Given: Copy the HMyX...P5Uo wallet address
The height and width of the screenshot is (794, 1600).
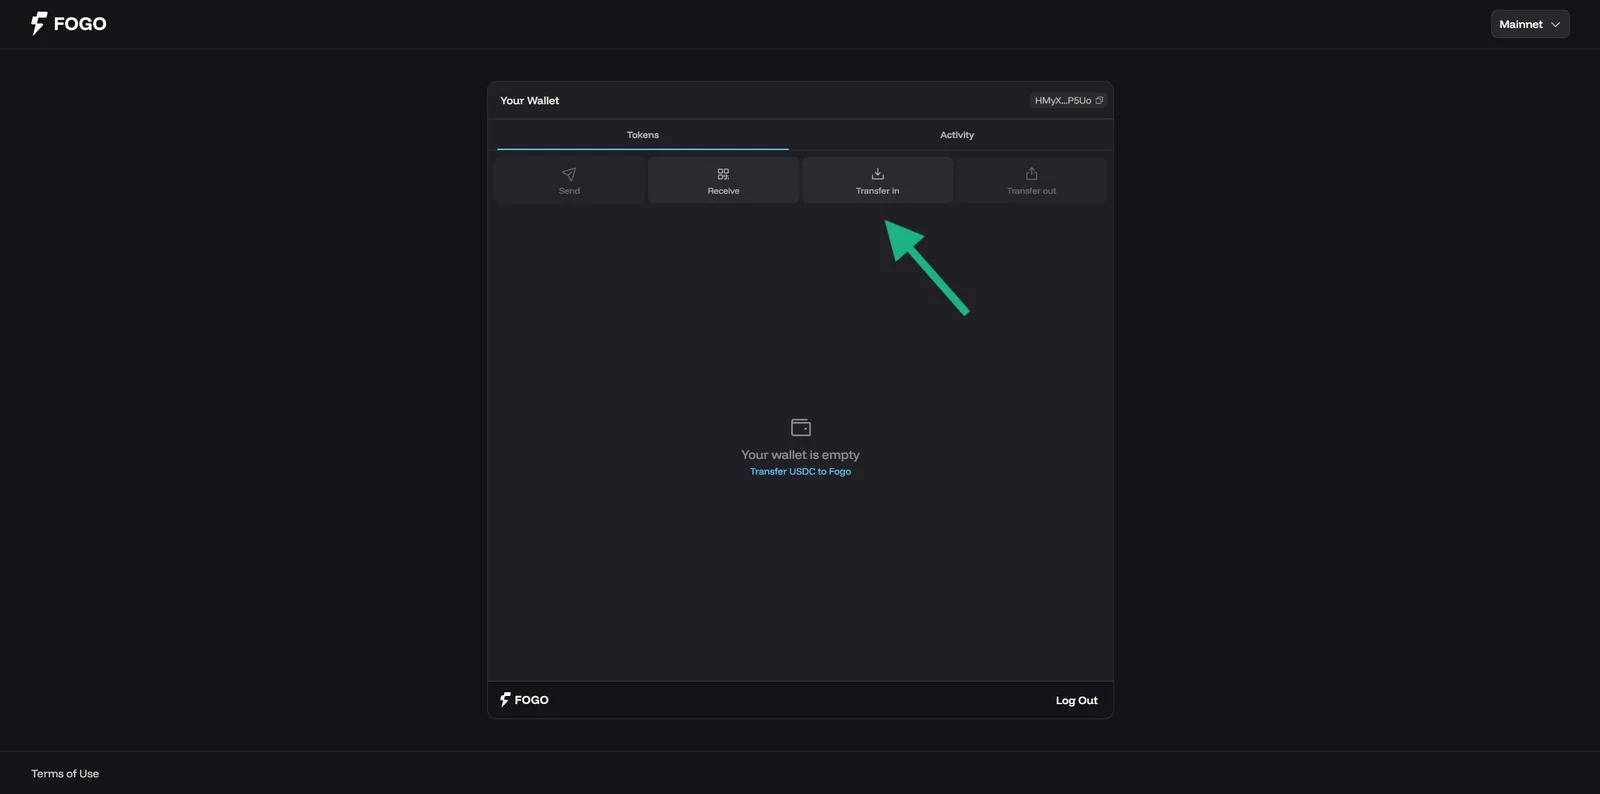Looking at the screenshot, I should [1068, 101].
